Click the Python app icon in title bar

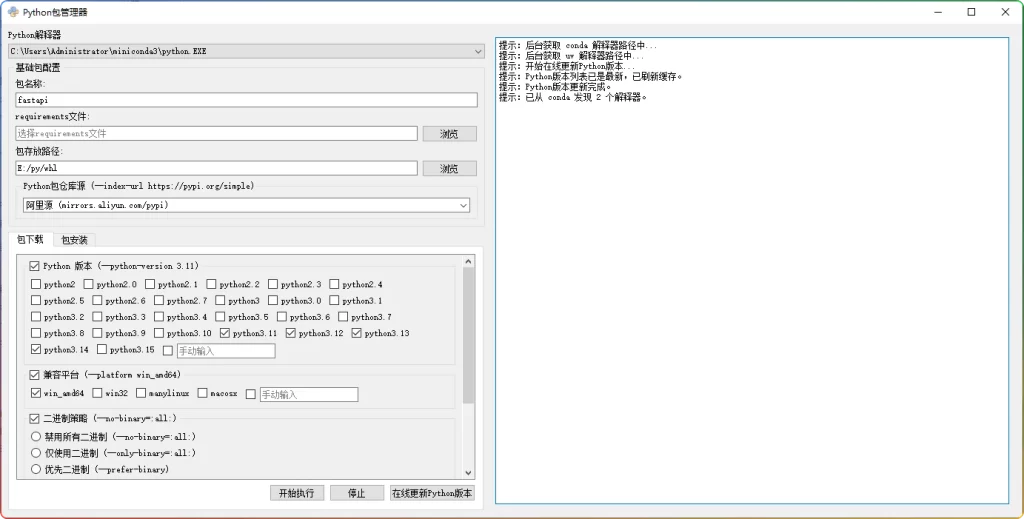click(13, 12)
